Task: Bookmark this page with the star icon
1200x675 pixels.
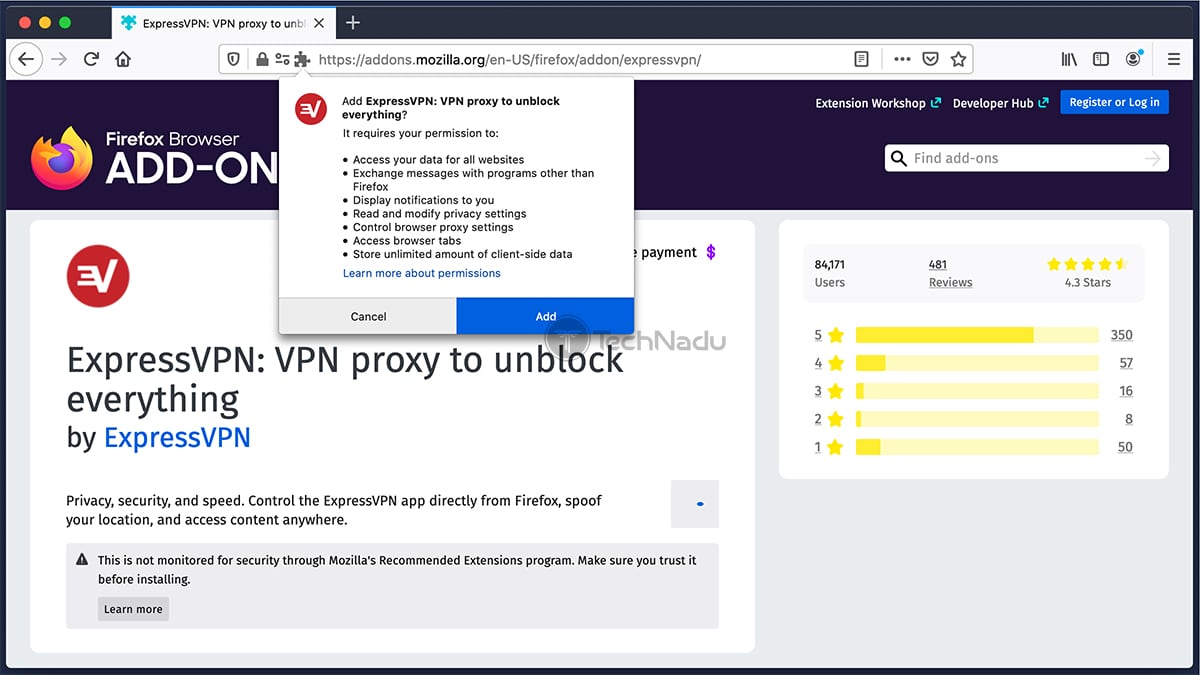Action: click(x=958, y=59)
